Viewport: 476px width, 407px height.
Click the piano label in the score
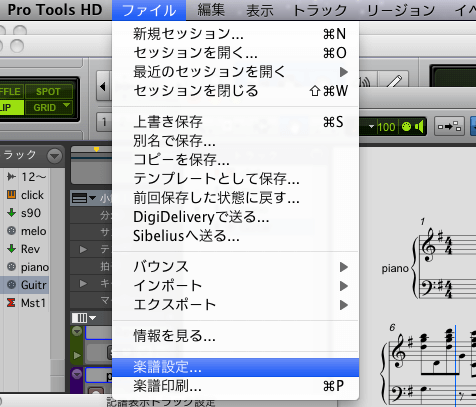coord(395,268)
